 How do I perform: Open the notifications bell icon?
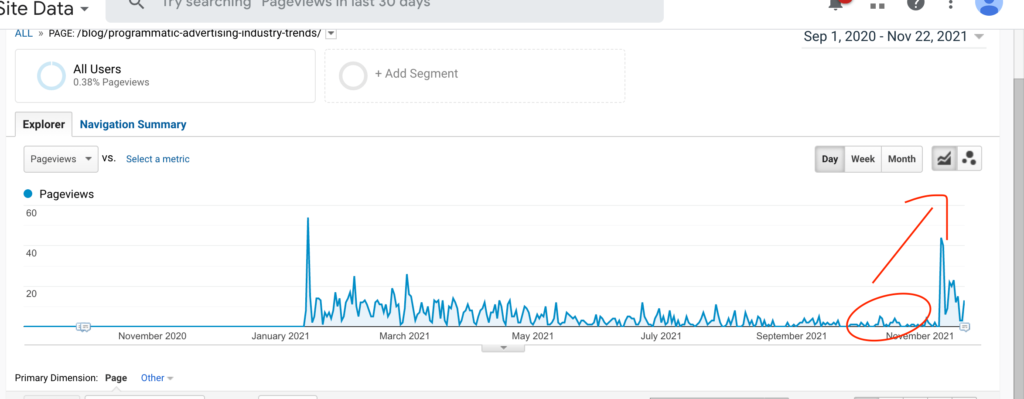836,4
